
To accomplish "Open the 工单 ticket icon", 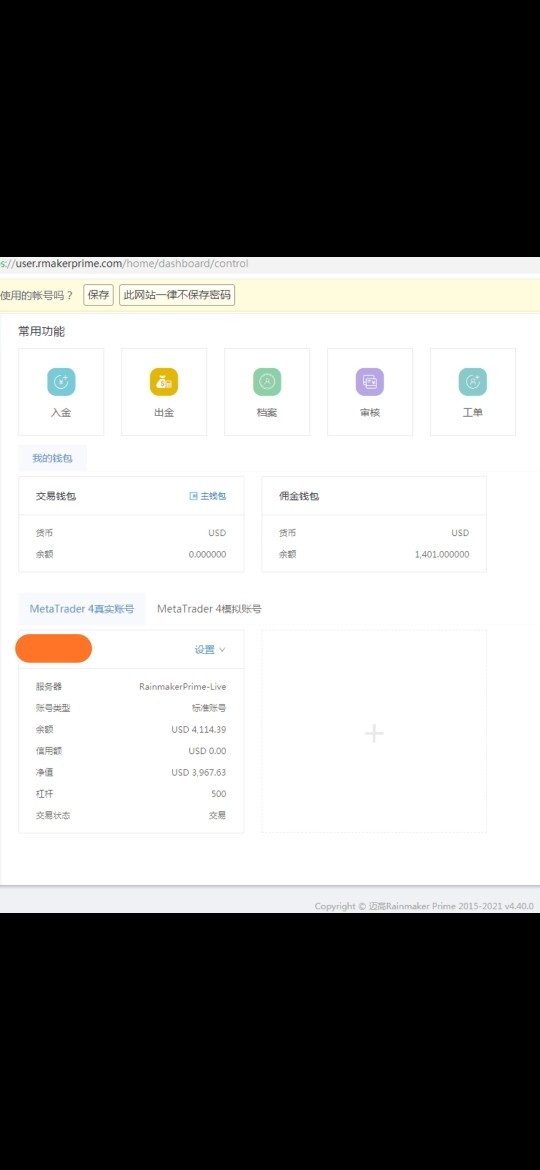I will (x=473, y=382).
